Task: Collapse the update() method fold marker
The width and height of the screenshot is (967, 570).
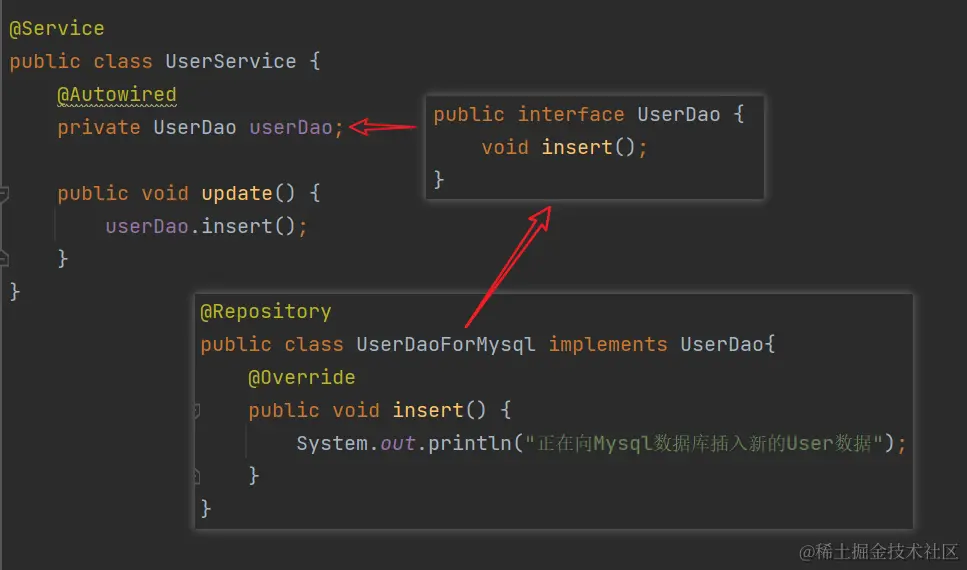Action: point(4,194)
